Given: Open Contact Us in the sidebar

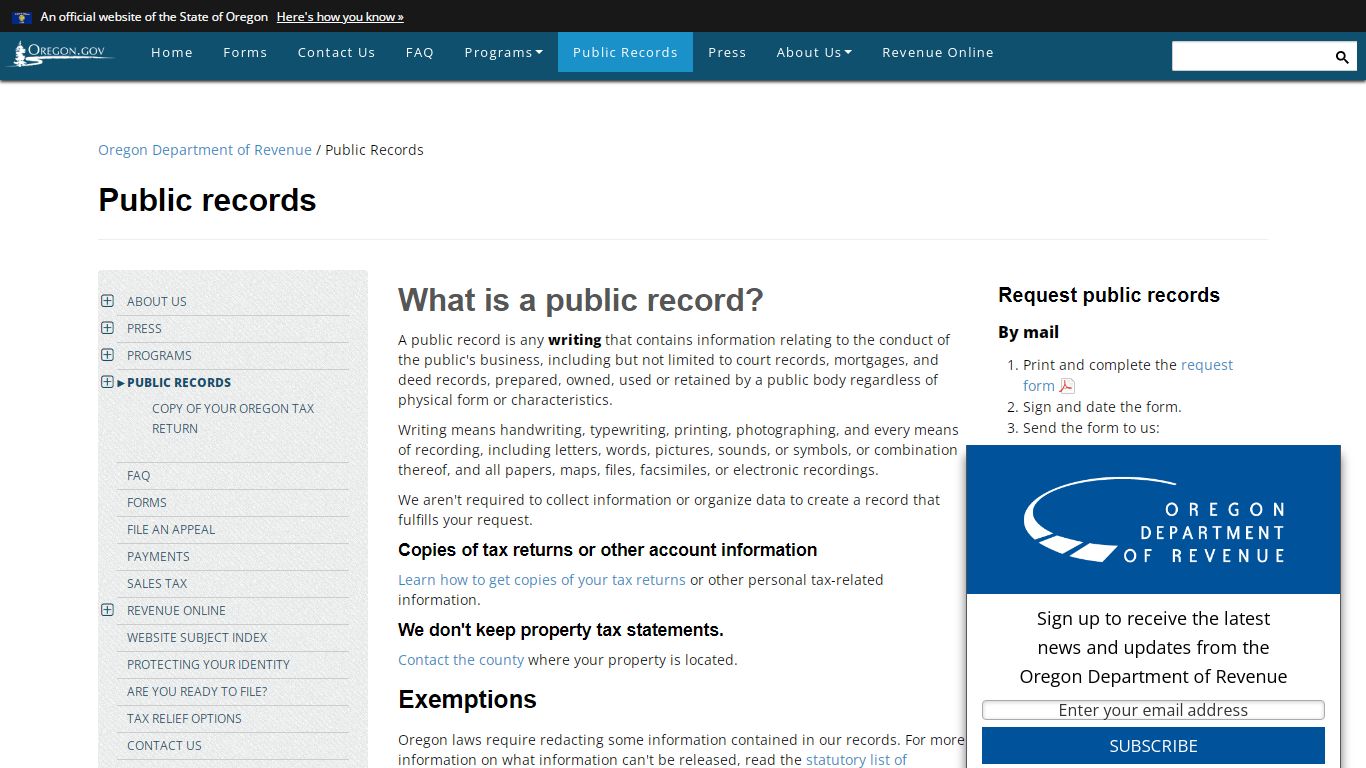Looking at the screenshot, I should pyautogui.click(x=164, y=746).
